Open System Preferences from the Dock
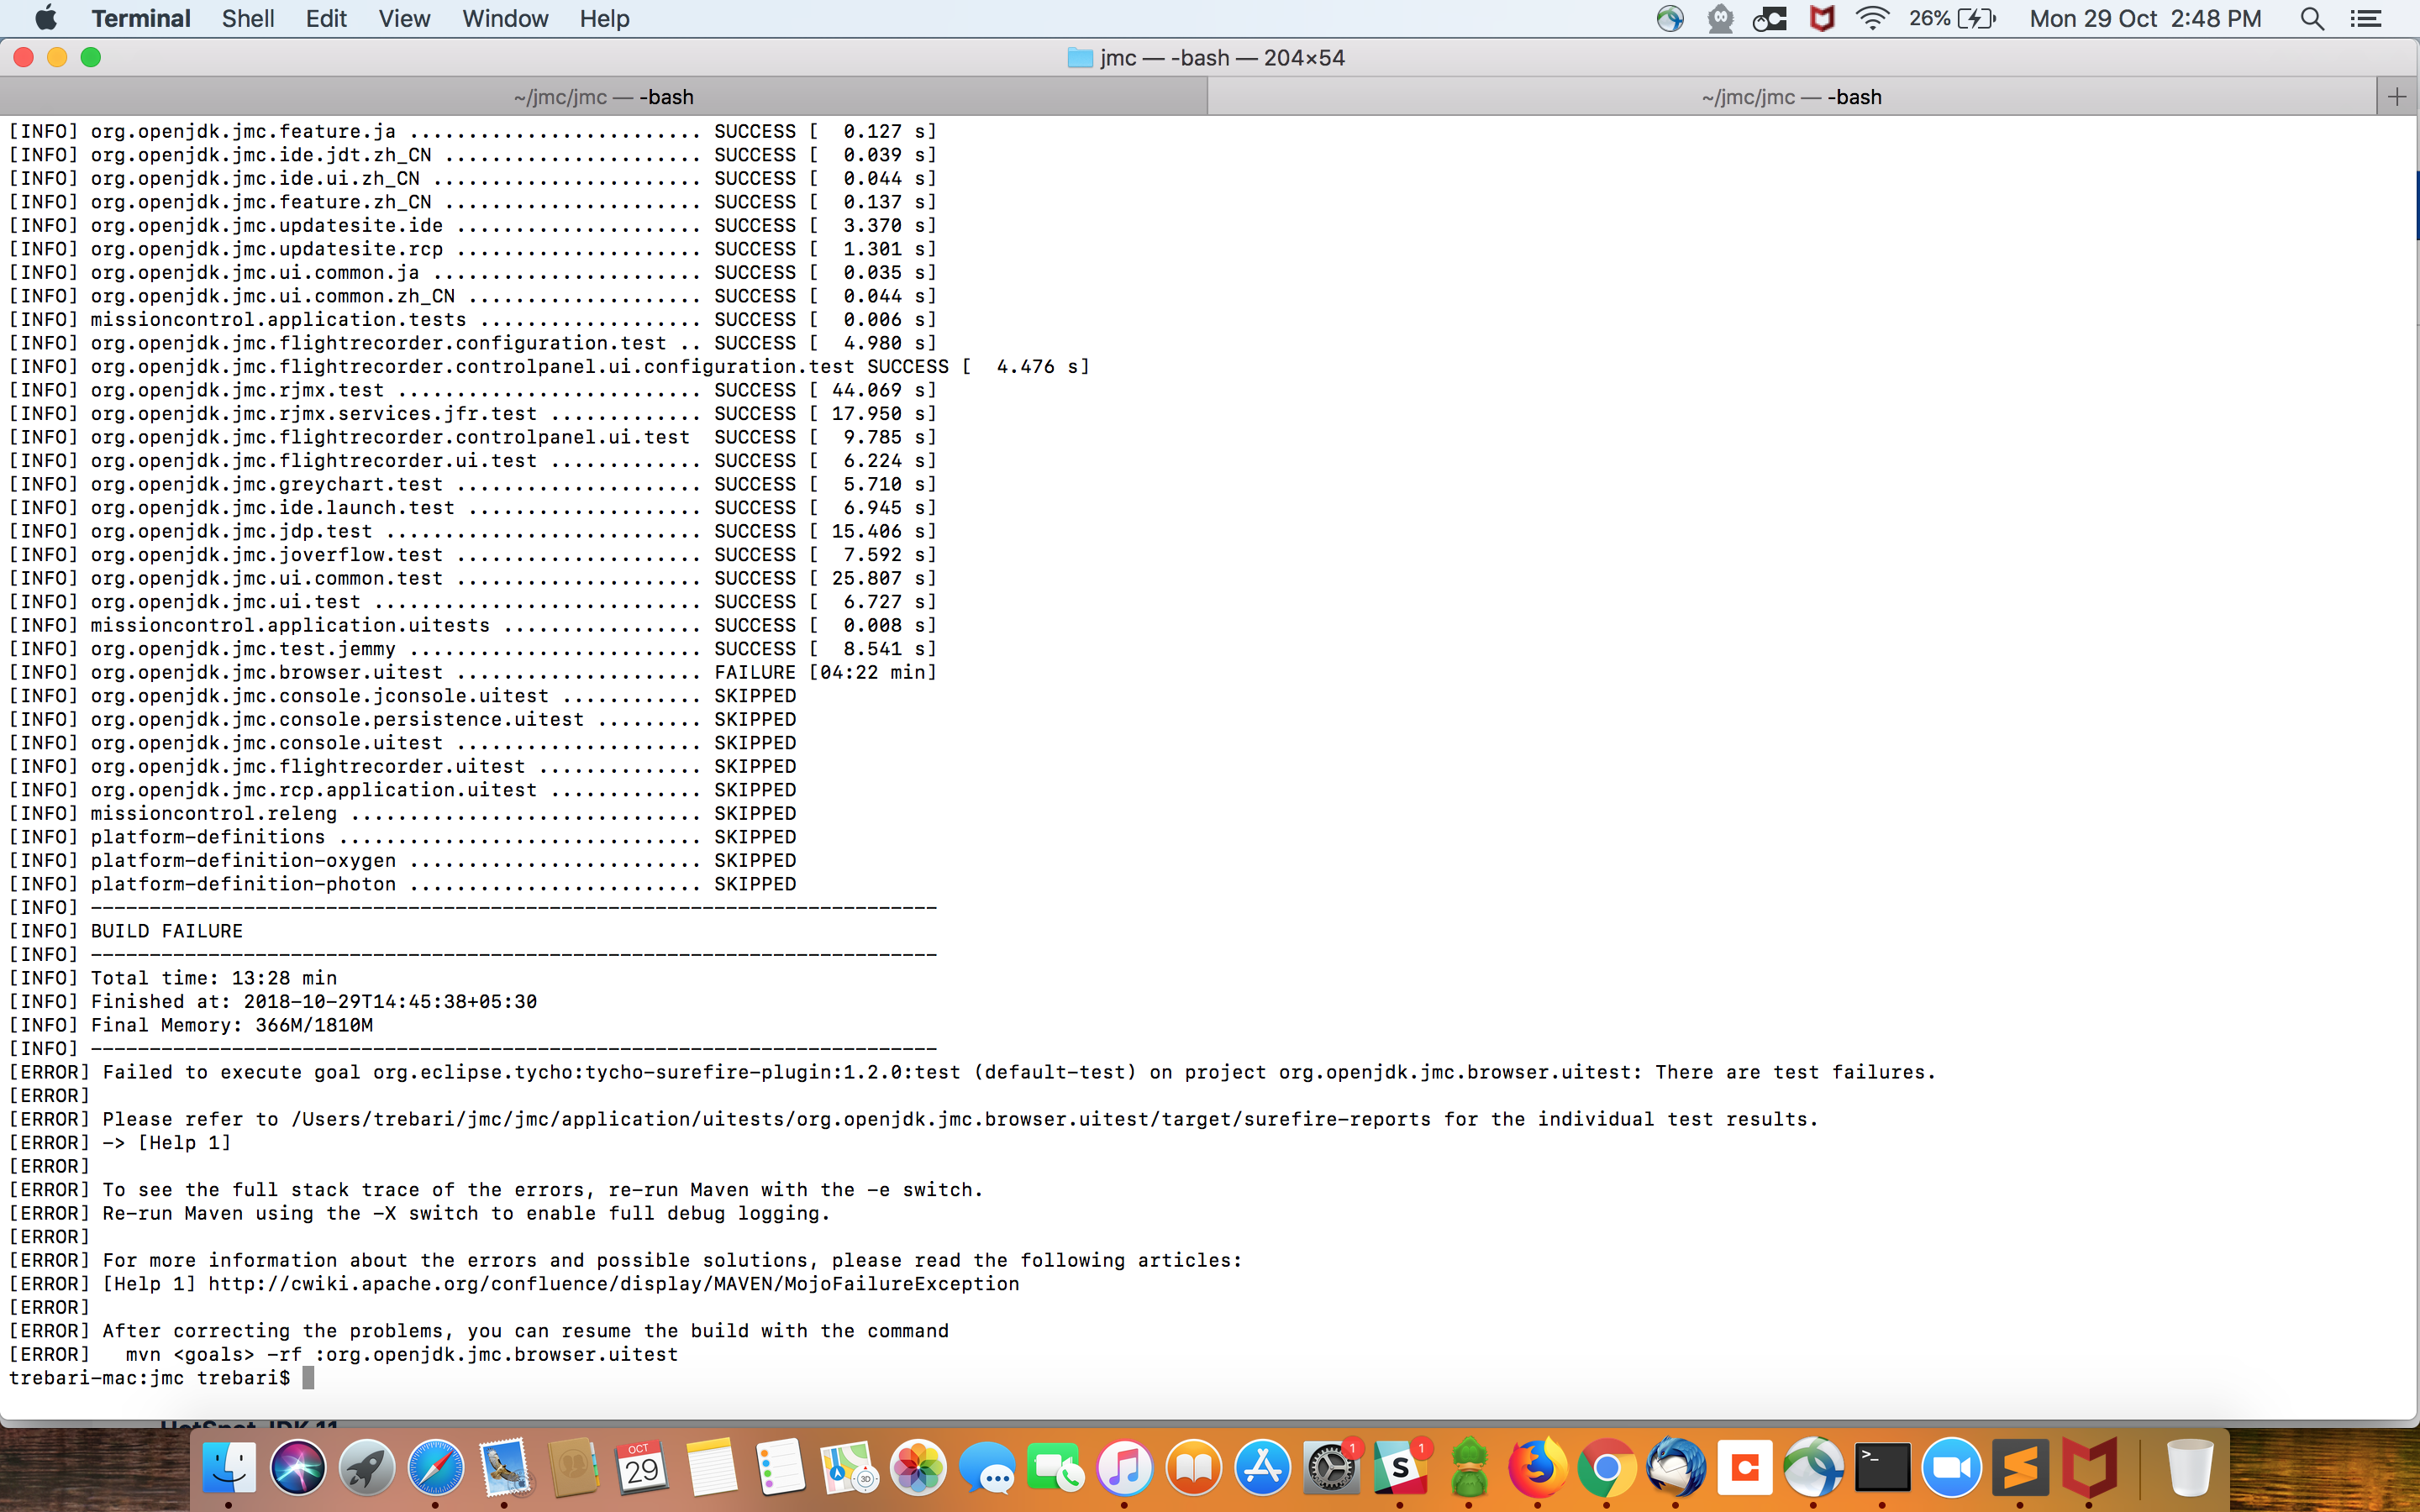 pyautogui.click(x=1331, y=1468)
